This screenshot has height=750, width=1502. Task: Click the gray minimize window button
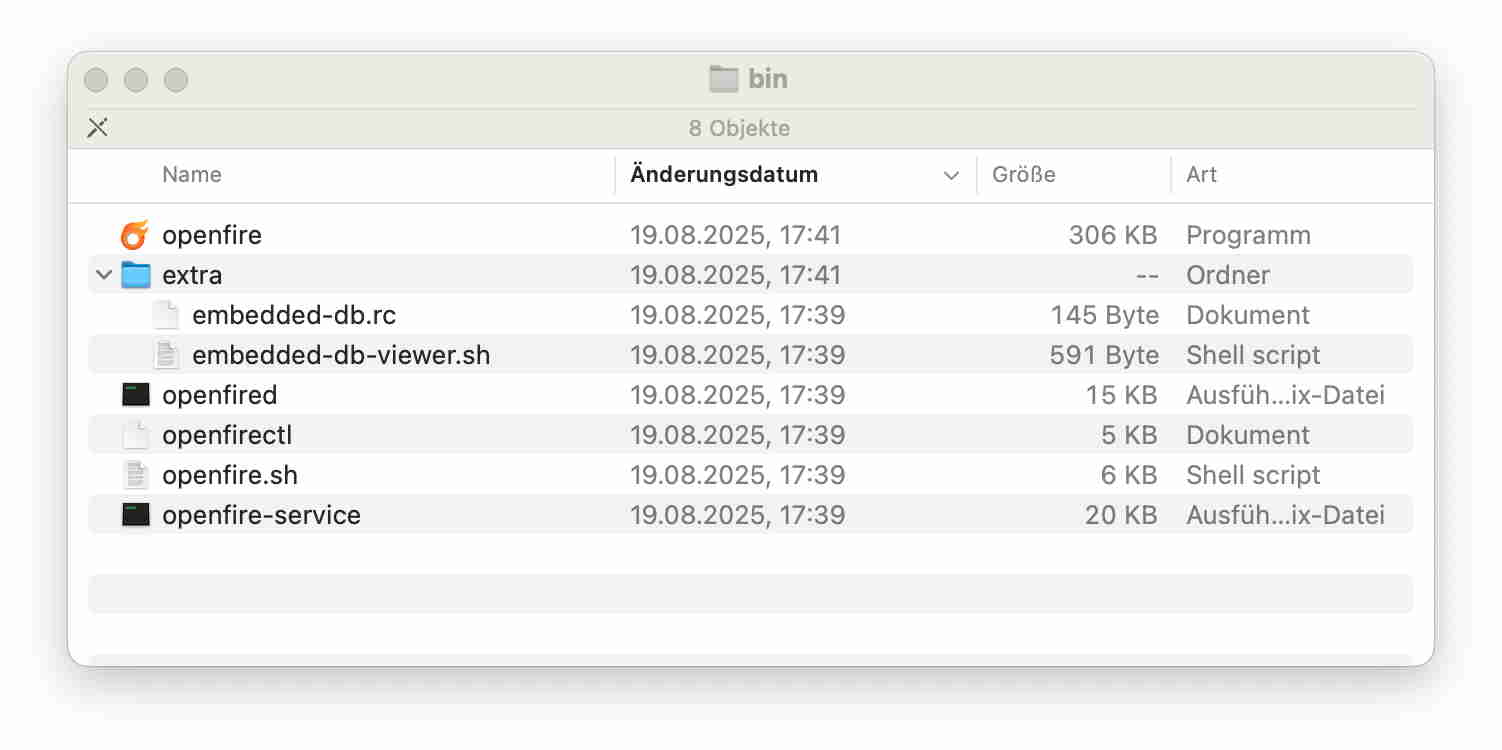click(x=136, y=80)
